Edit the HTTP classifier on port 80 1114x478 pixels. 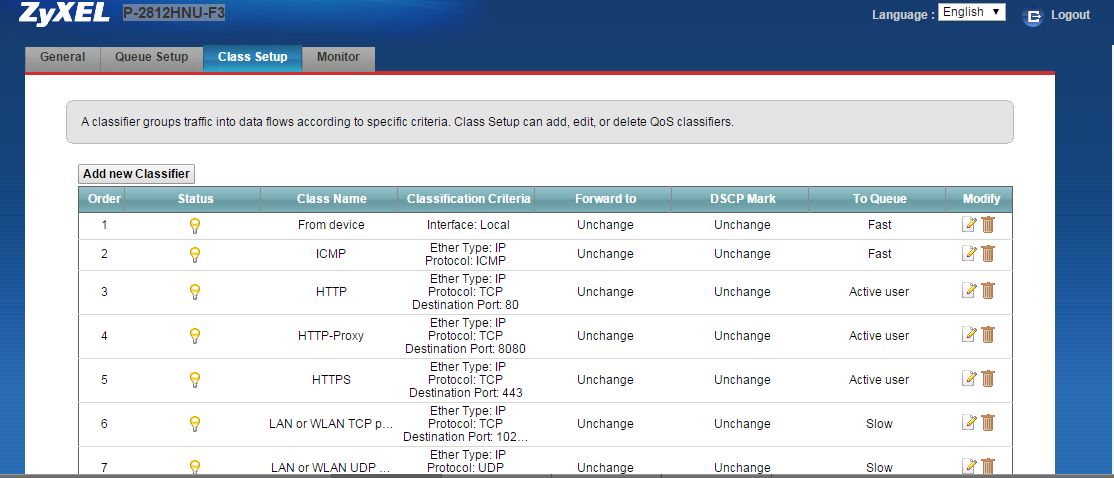(969, 290)
